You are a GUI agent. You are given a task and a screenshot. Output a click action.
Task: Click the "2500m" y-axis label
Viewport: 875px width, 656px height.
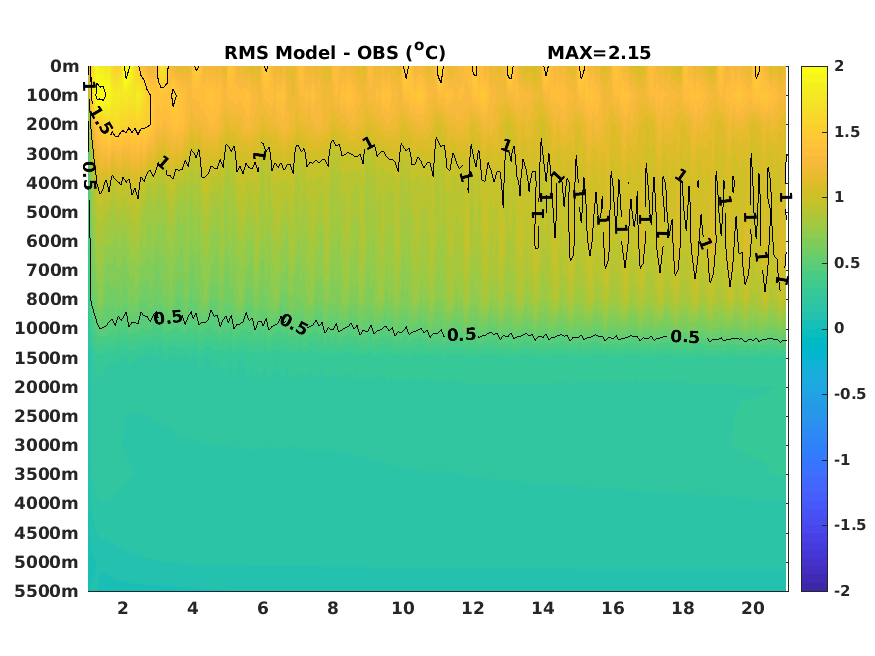(46, 416)
